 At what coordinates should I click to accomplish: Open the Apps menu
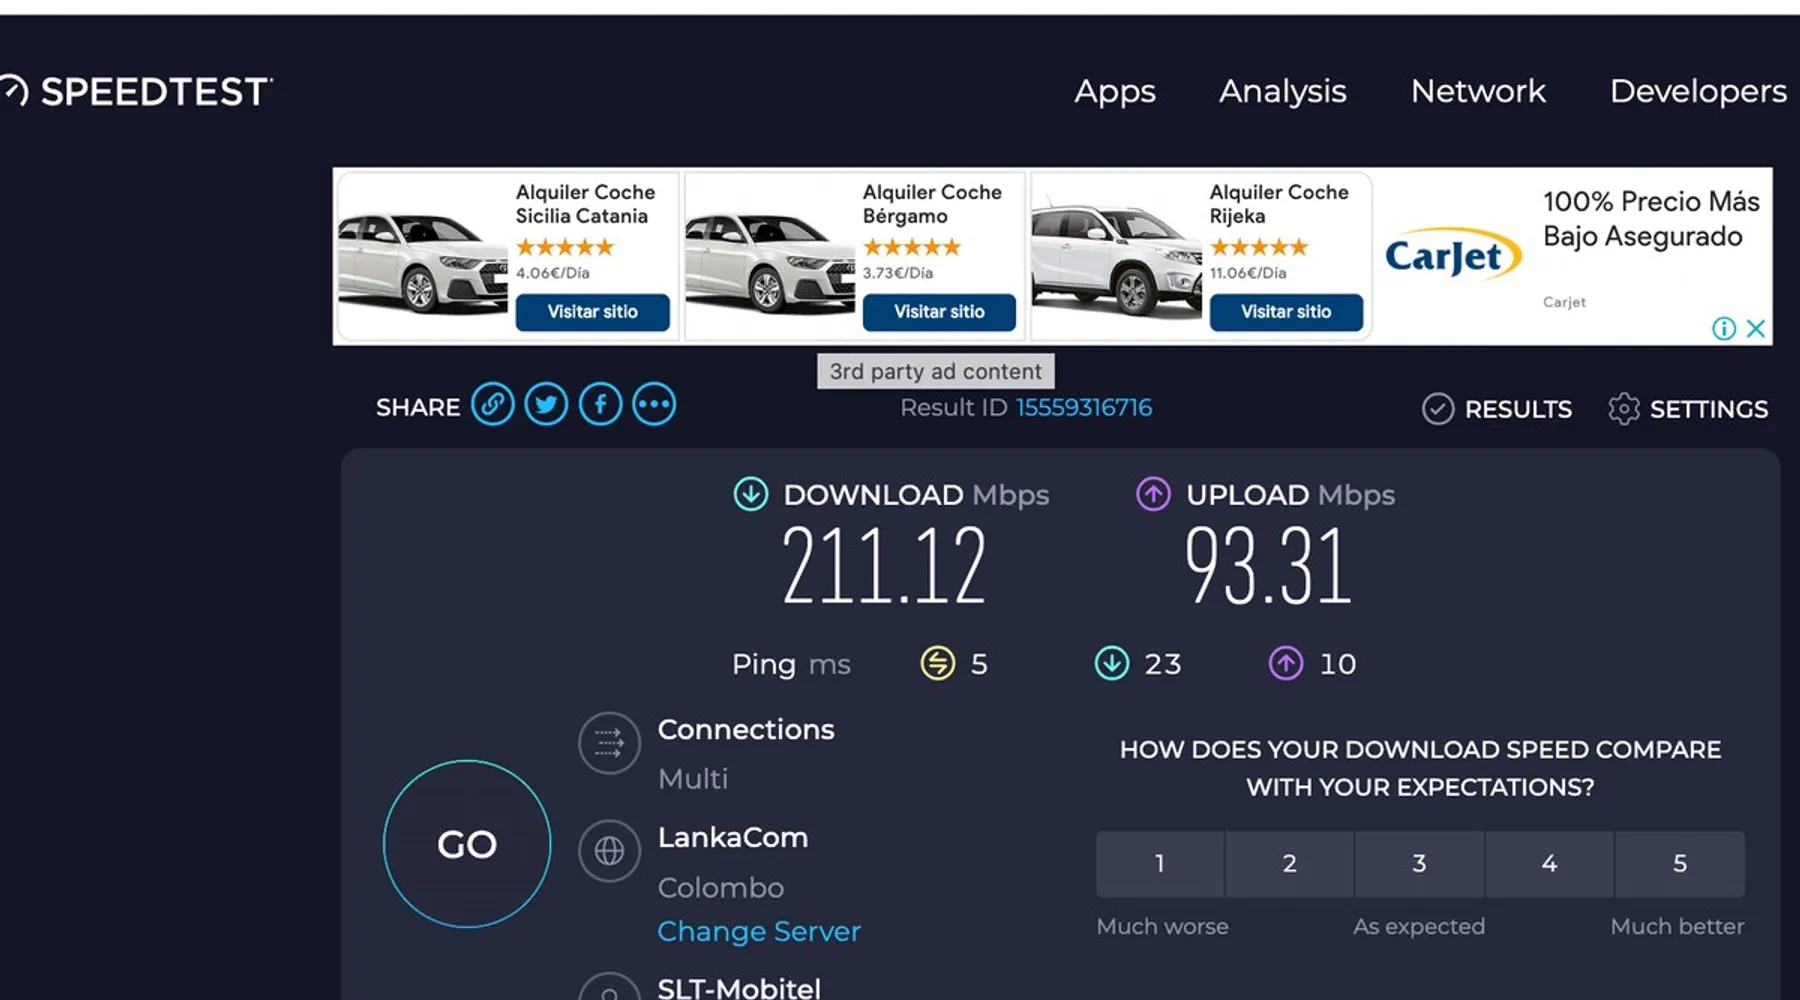tap(1115, 92)
